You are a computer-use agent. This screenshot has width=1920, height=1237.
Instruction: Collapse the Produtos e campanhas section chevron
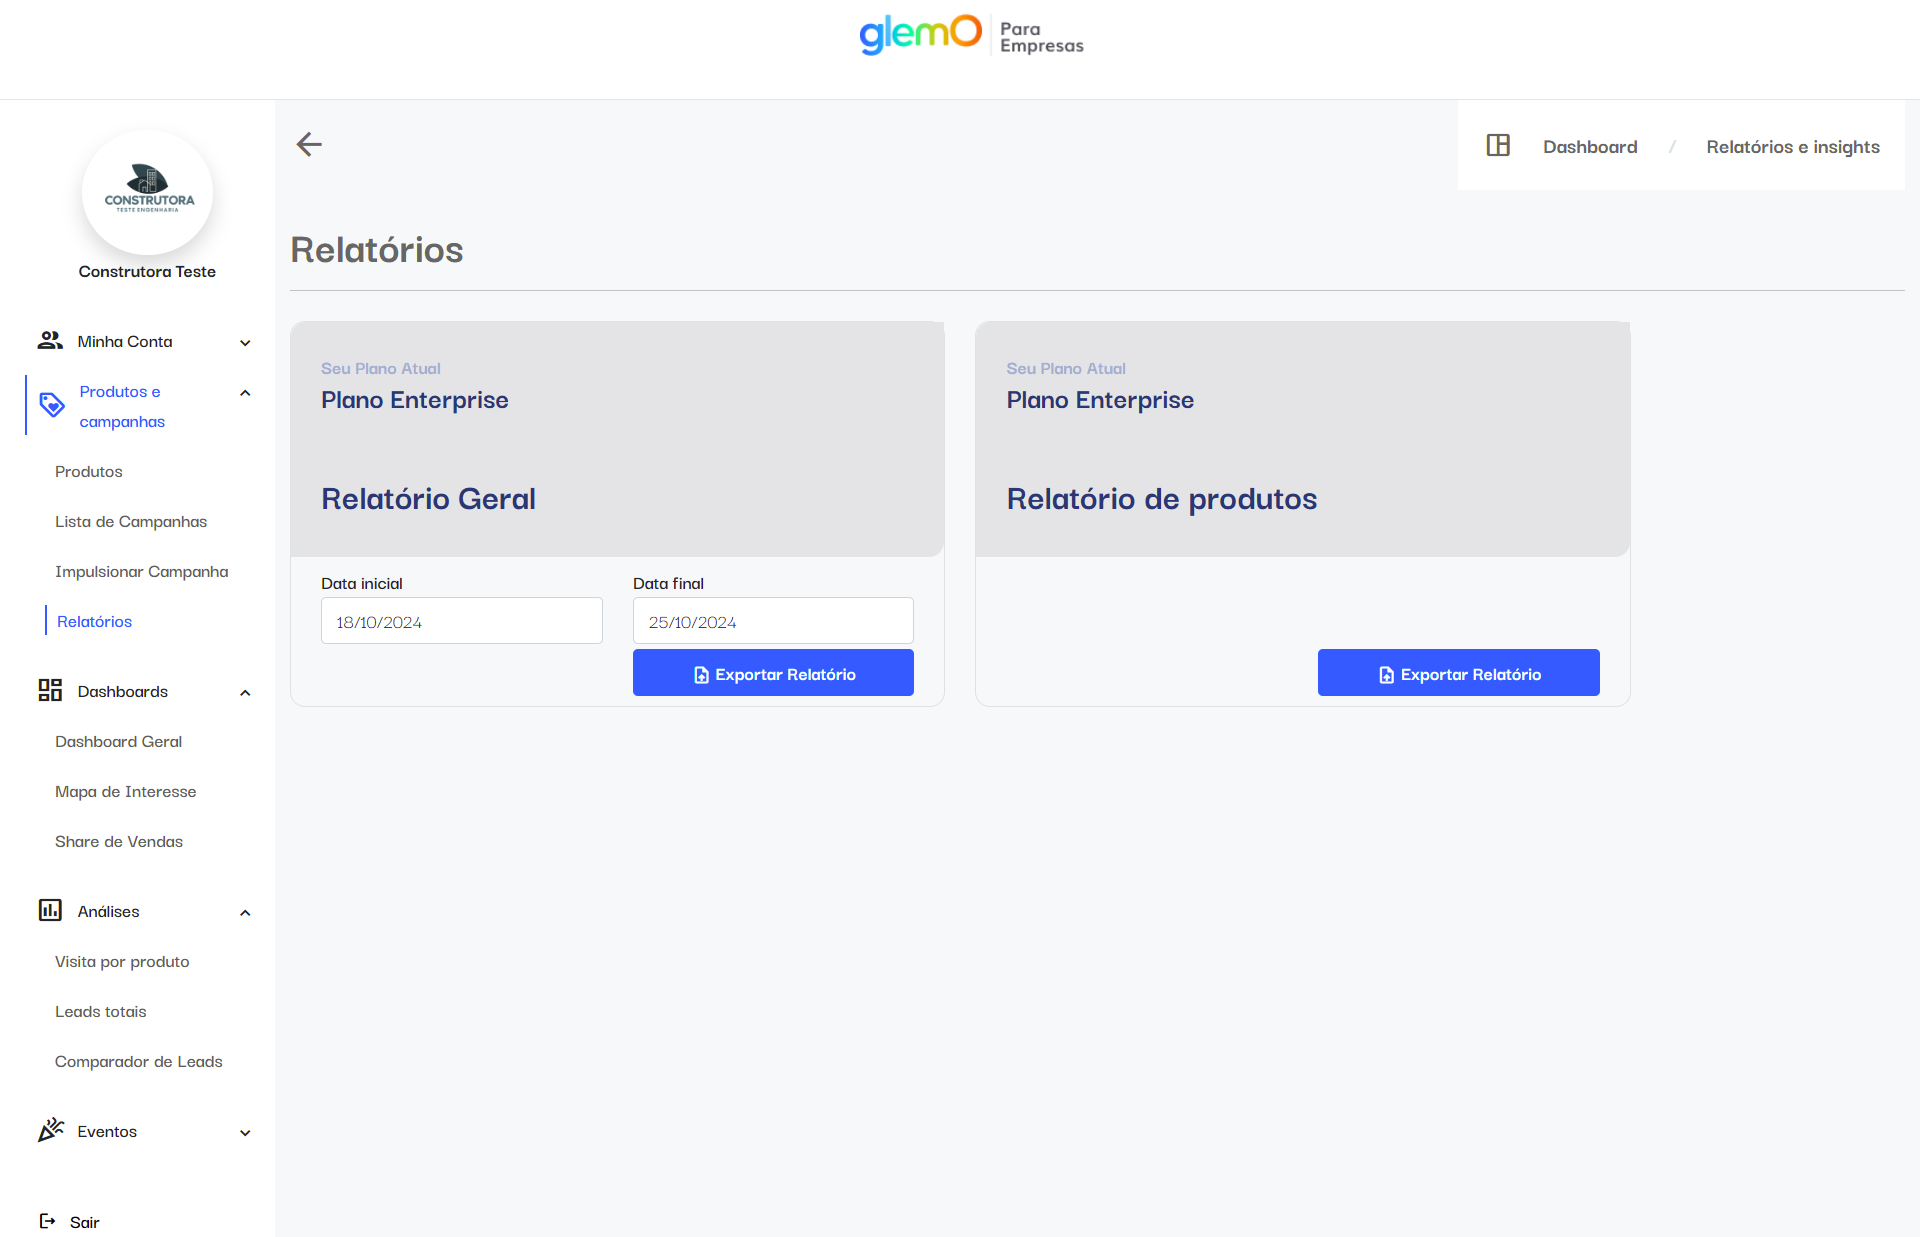(245, 393)
